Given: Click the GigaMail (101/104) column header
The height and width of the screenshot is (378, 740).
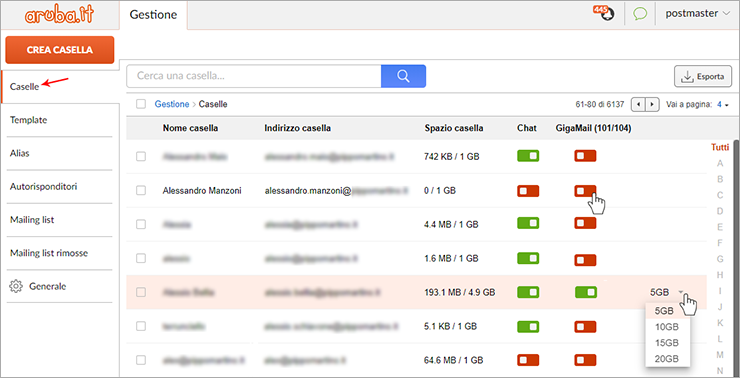Looking at the screenshot, I should click(x=593, y=128).
